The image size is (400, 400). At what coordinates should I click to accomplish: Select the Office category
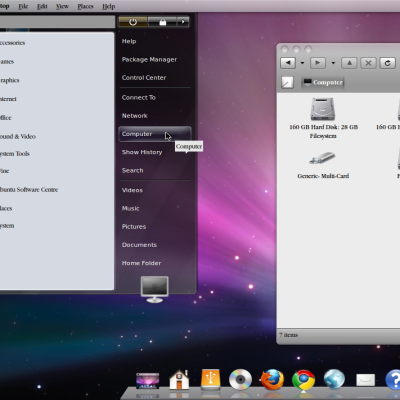[x=6, y=117]
